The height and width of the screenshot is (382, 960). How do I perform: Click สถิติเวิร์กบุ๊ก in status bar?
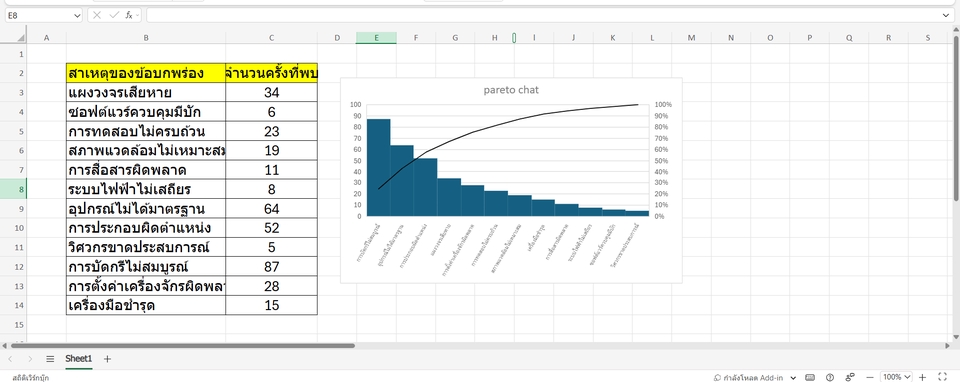click(x=31, y=378)
